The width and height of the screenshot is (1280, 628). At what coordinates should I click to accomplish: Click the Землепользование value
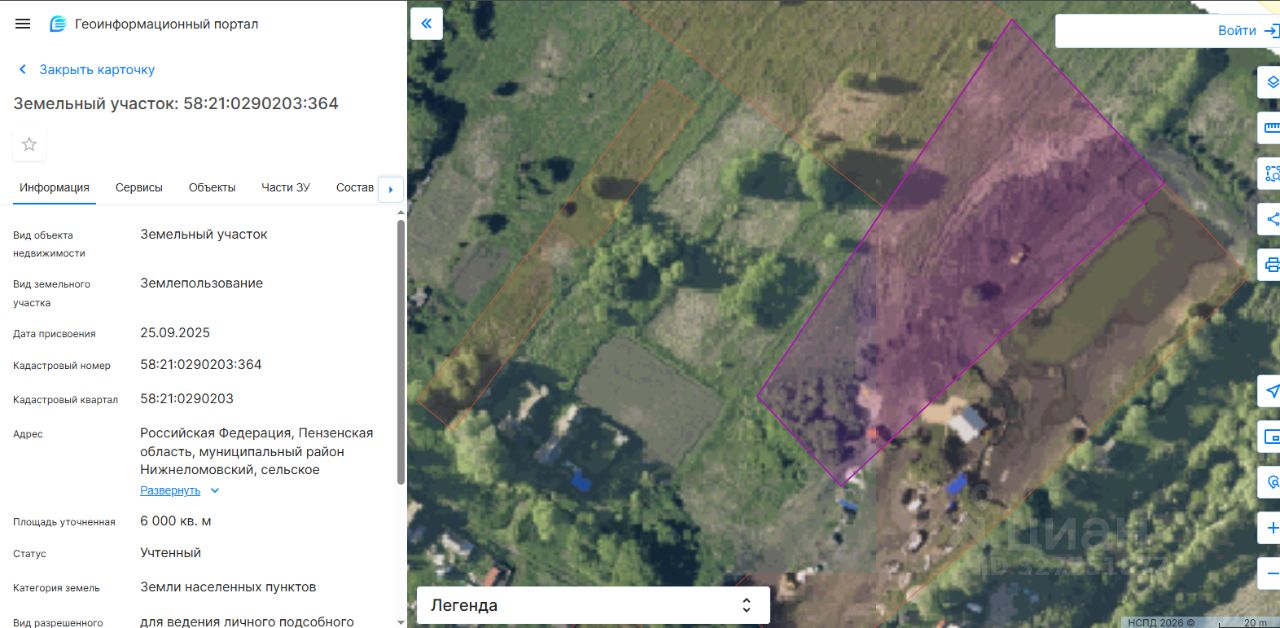[x=202, y=284]
